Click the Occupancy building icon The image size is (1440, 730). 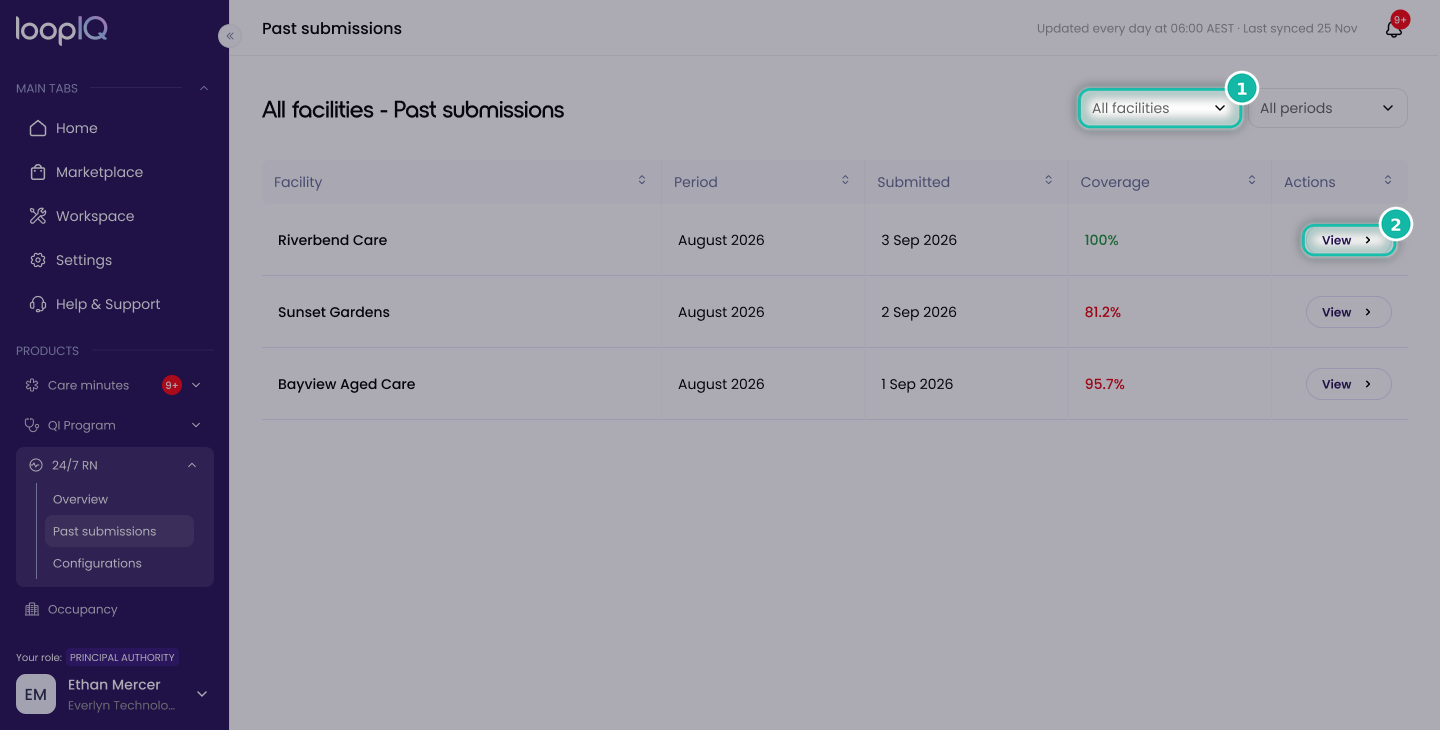32,609
